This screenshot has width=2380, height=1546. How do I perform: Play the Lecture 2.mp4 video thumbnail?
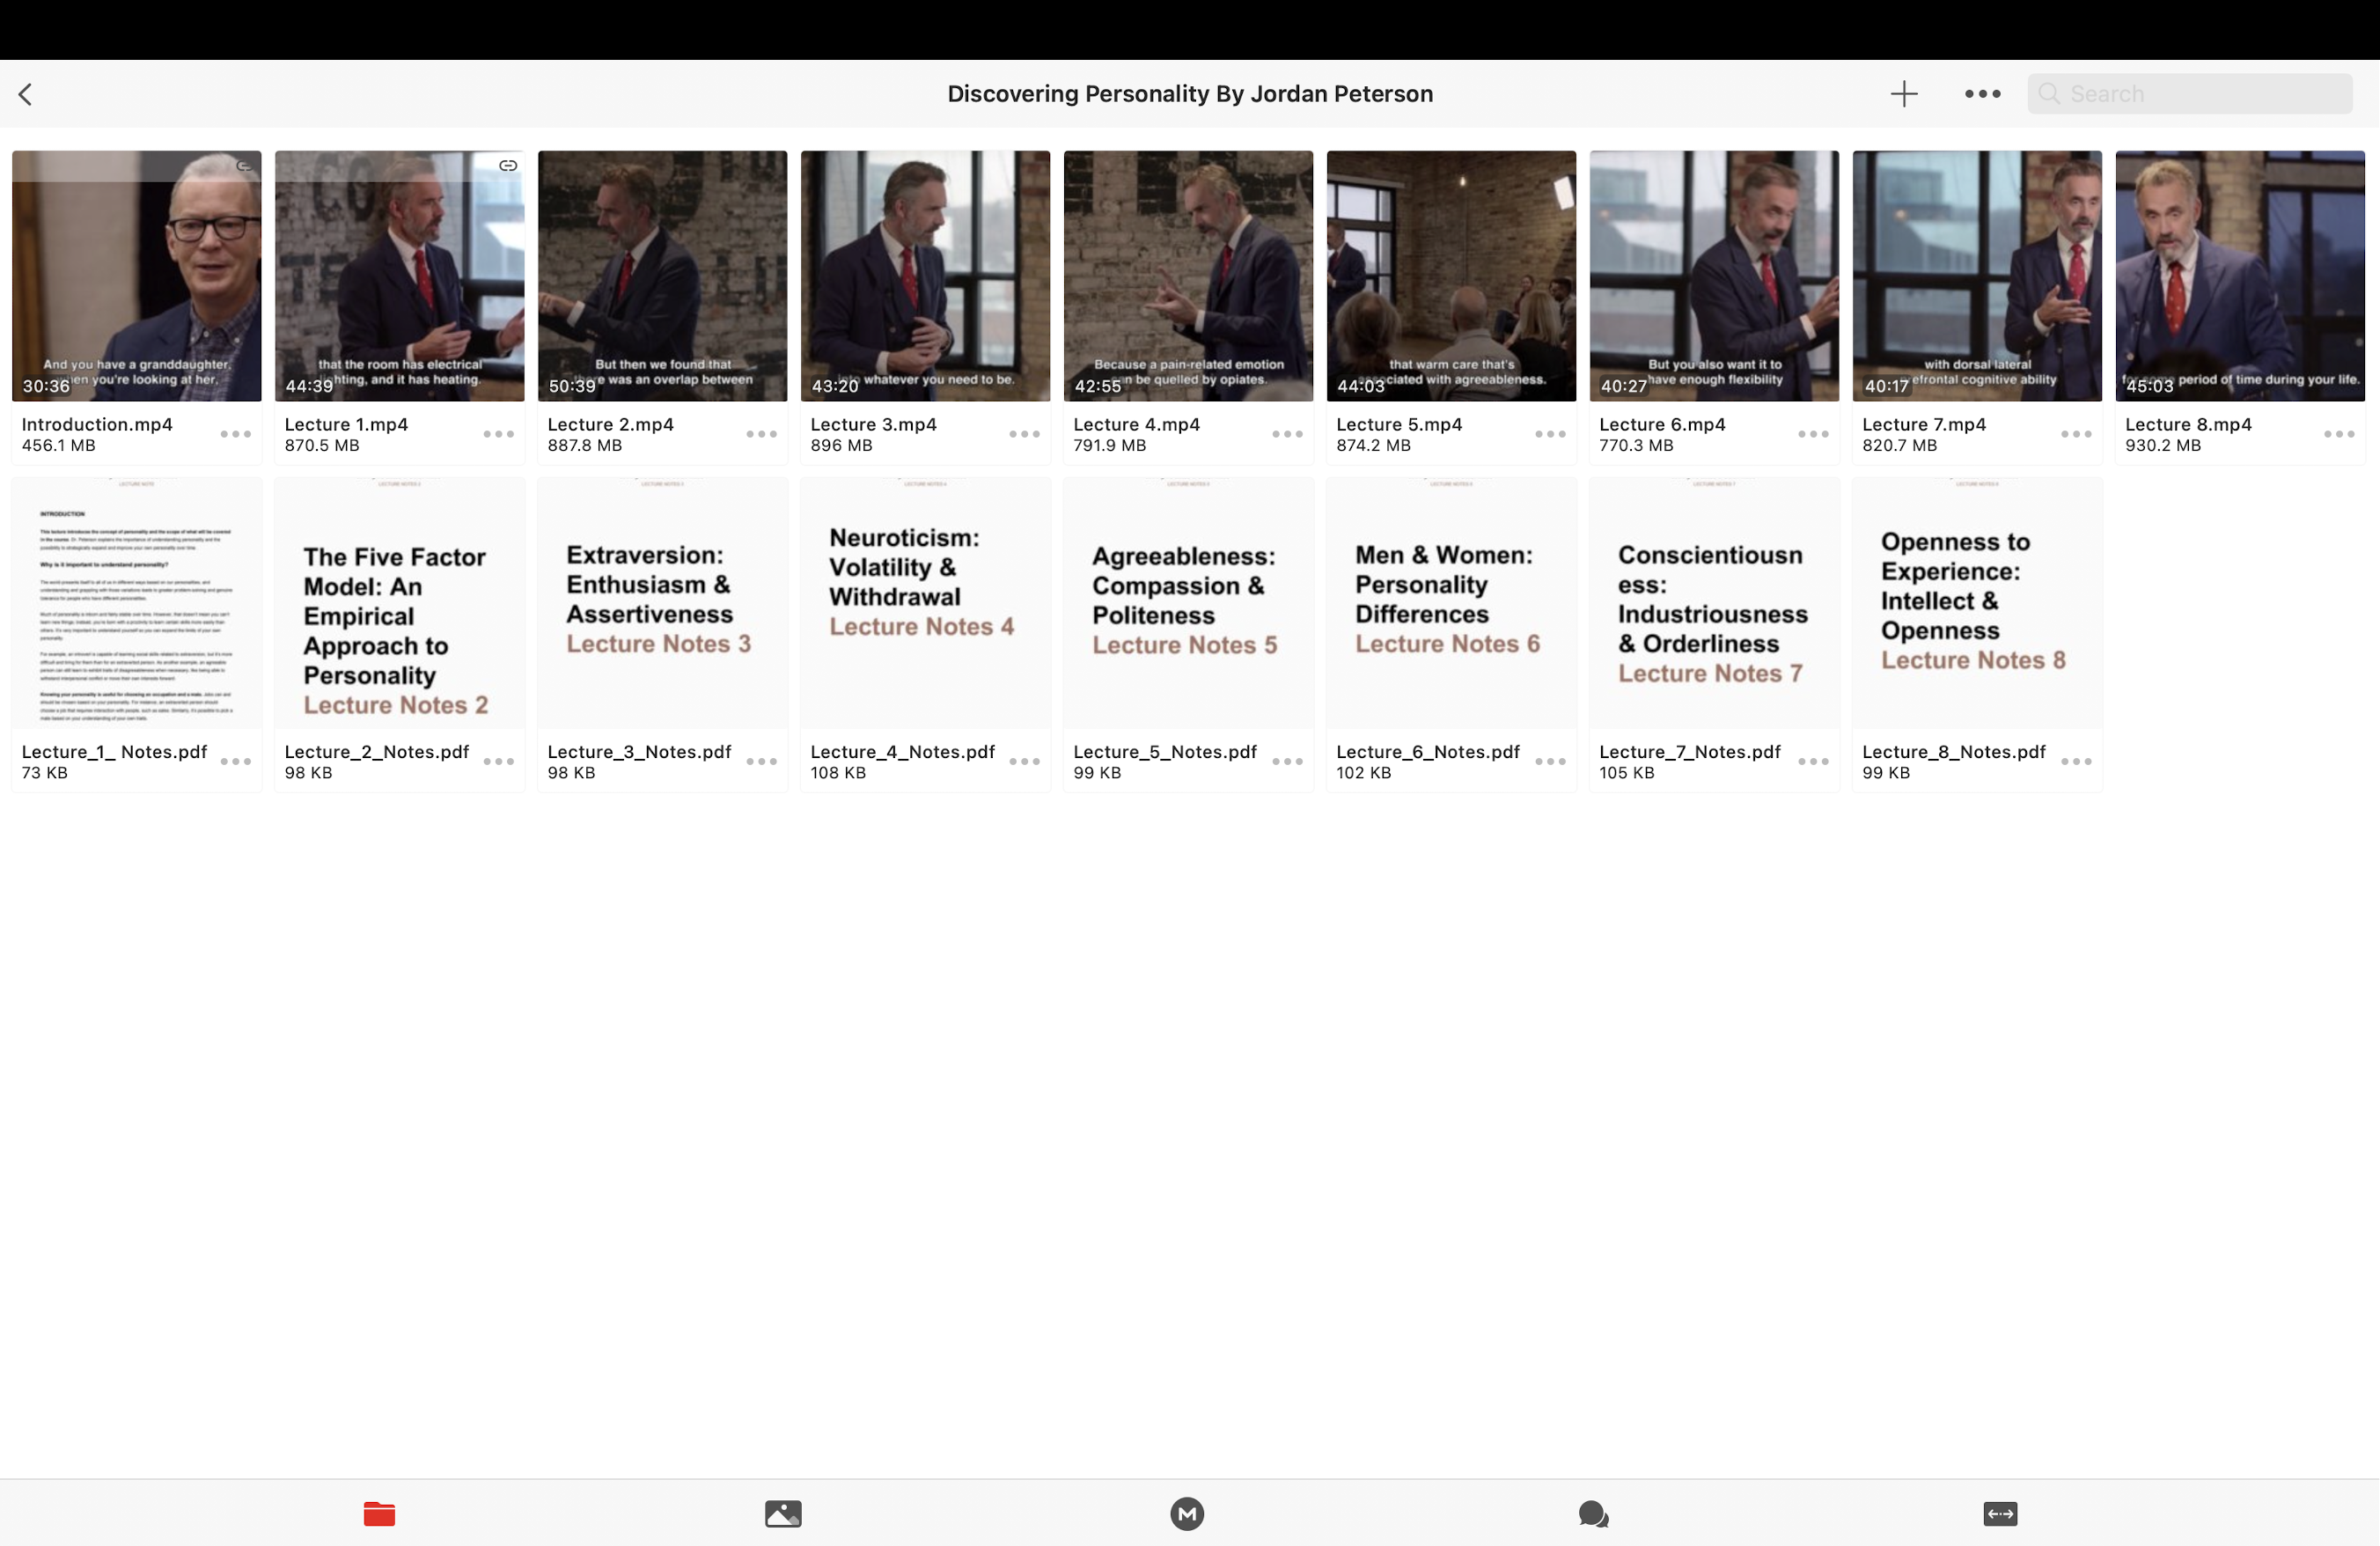tap(663, 276)
